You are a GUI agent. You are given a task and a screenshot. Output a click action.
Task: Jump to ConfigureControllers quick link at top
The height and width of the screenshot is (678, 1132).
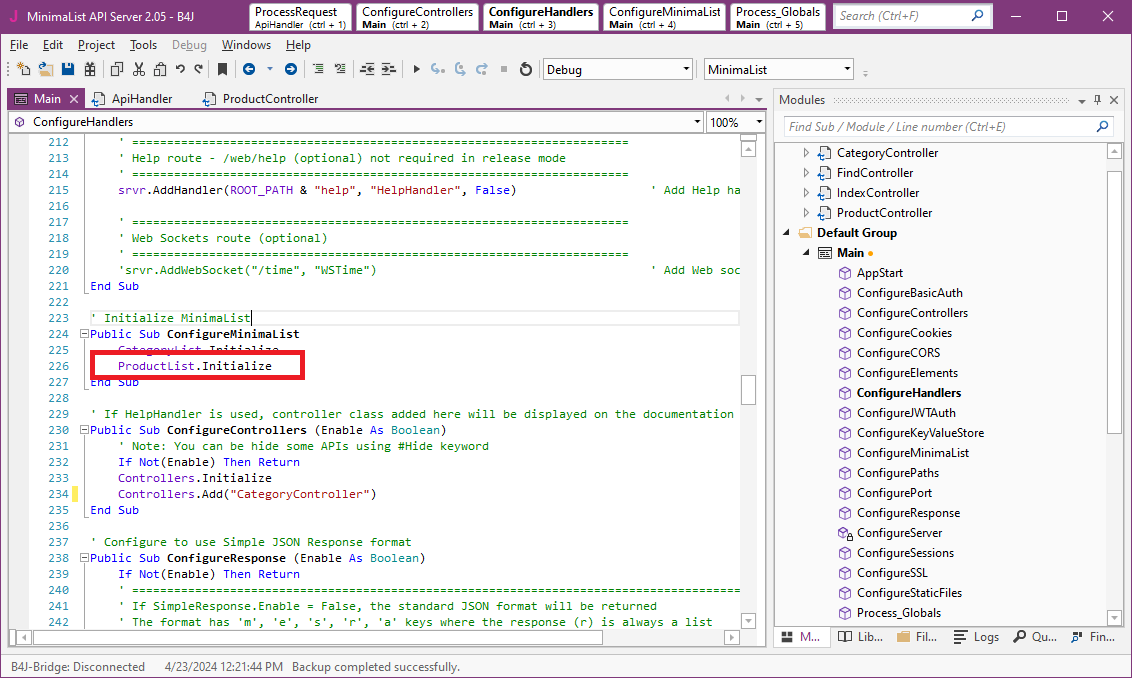click(417, 17)
